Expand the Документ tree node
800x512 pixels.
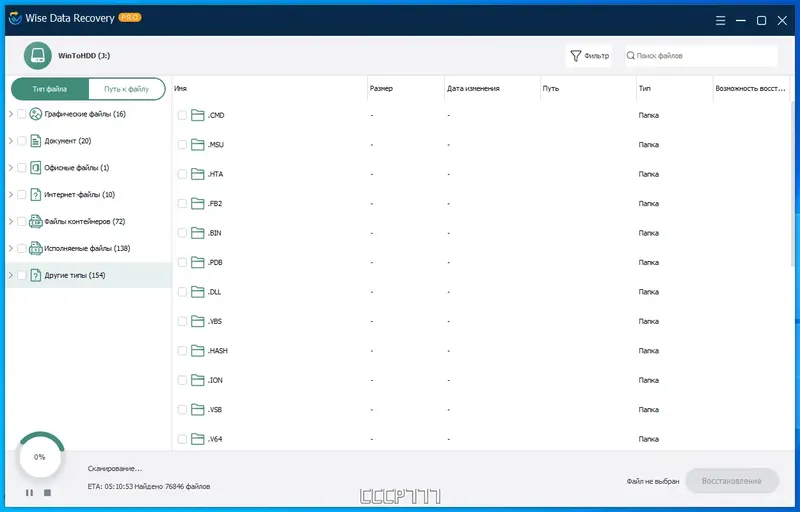point(11,141)
